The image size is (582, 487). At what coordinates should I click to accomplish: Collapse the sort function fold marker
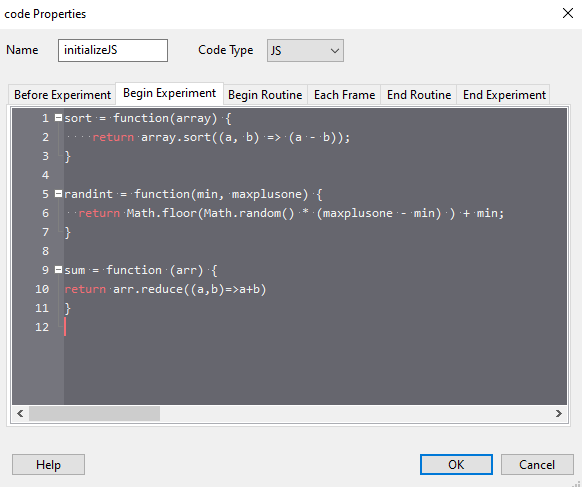point(58,118)
